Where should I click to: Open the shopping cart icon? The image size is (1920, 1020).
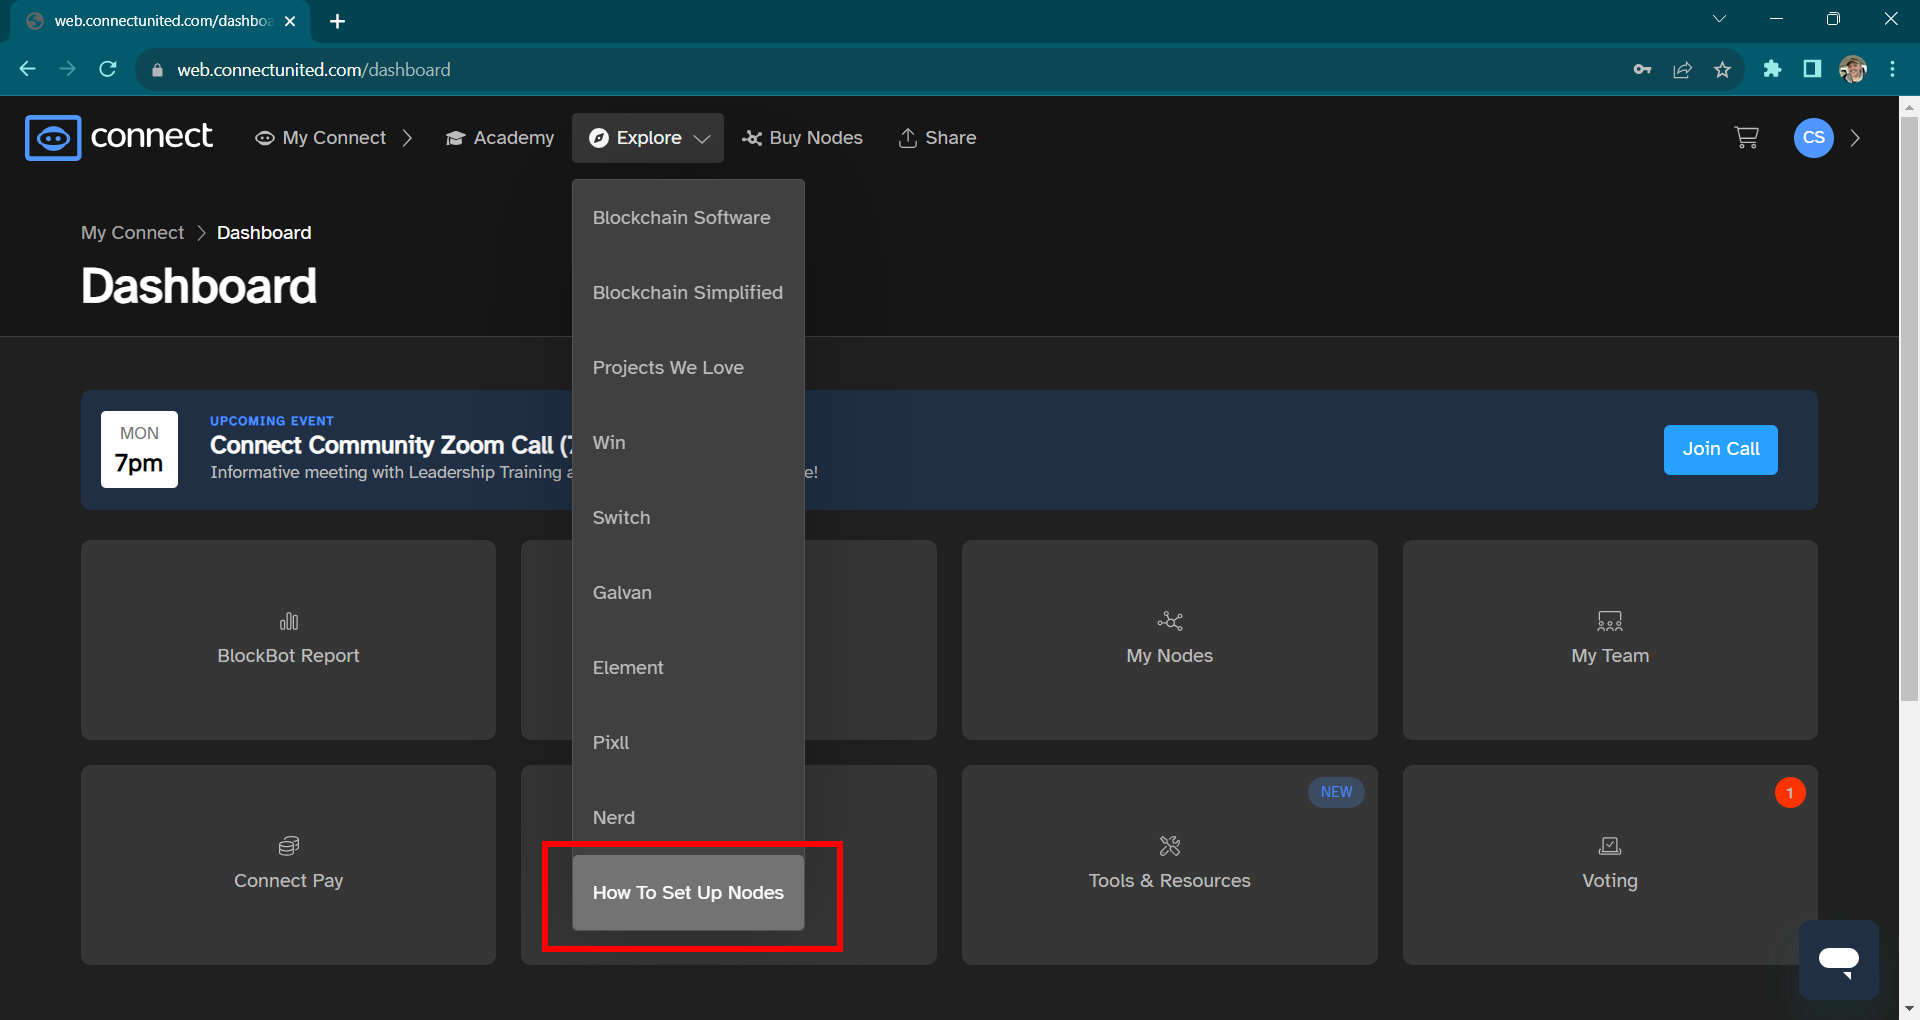click(1746, 138)
